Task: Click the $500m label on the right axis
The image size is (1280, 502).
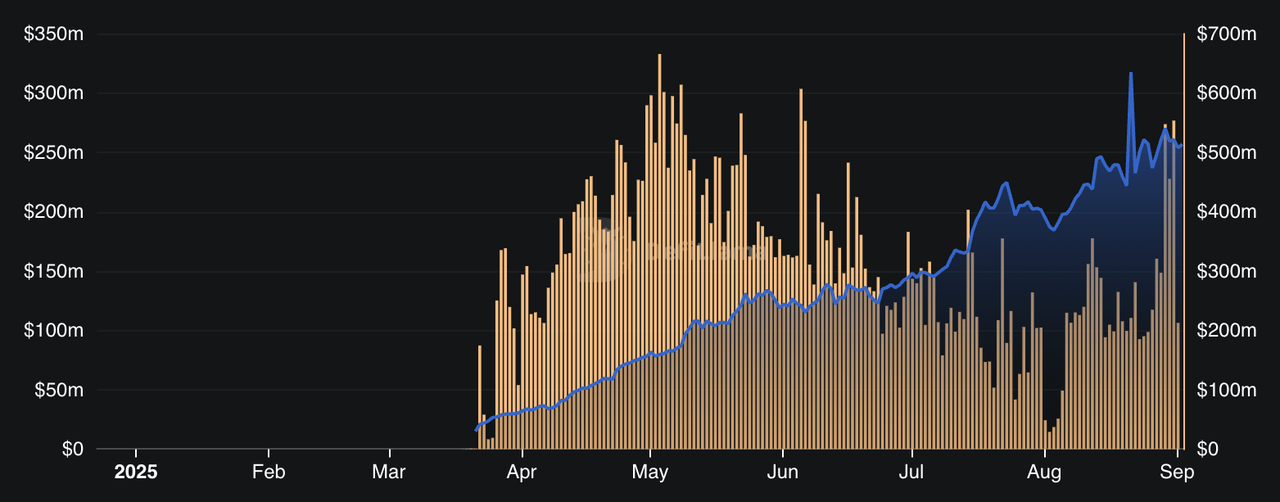Action: [x=1226, y=152]
